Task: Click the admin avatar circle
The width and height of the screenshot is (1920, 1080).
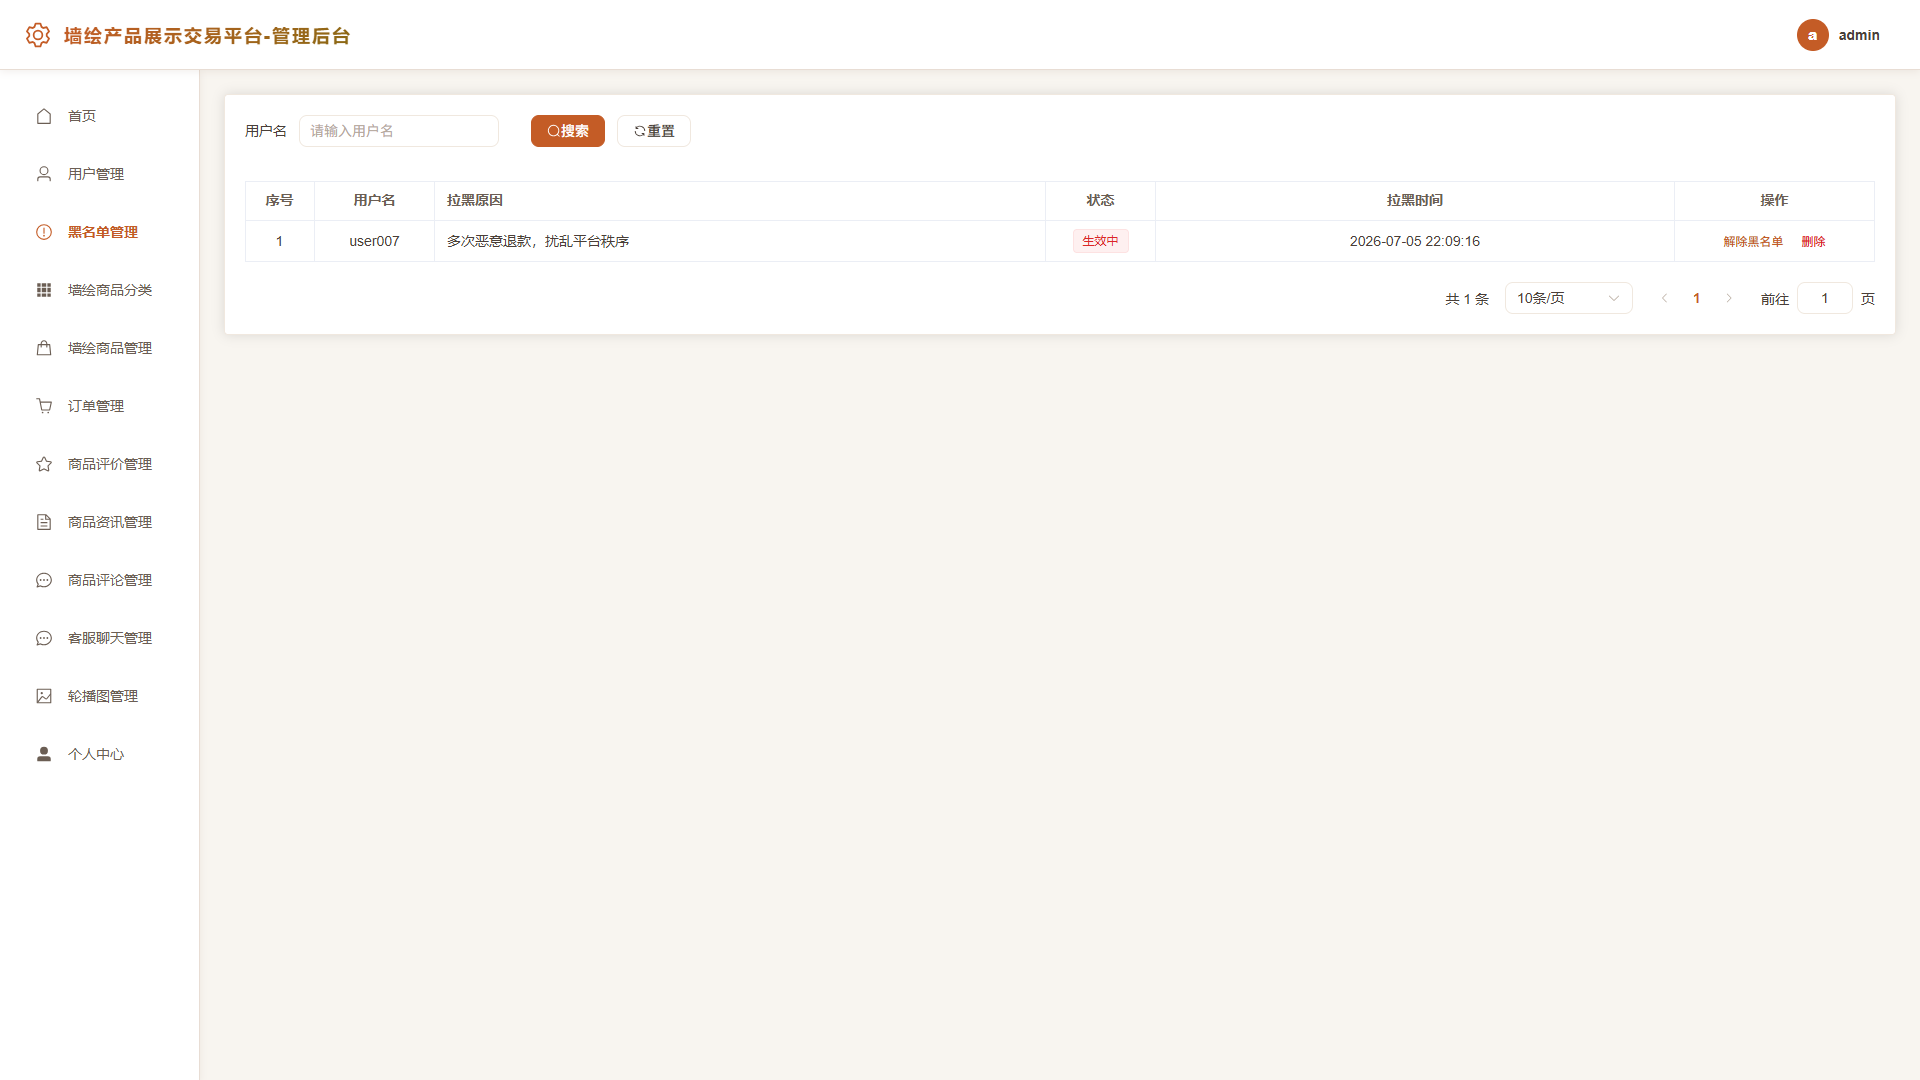Action: point(1812,35)
